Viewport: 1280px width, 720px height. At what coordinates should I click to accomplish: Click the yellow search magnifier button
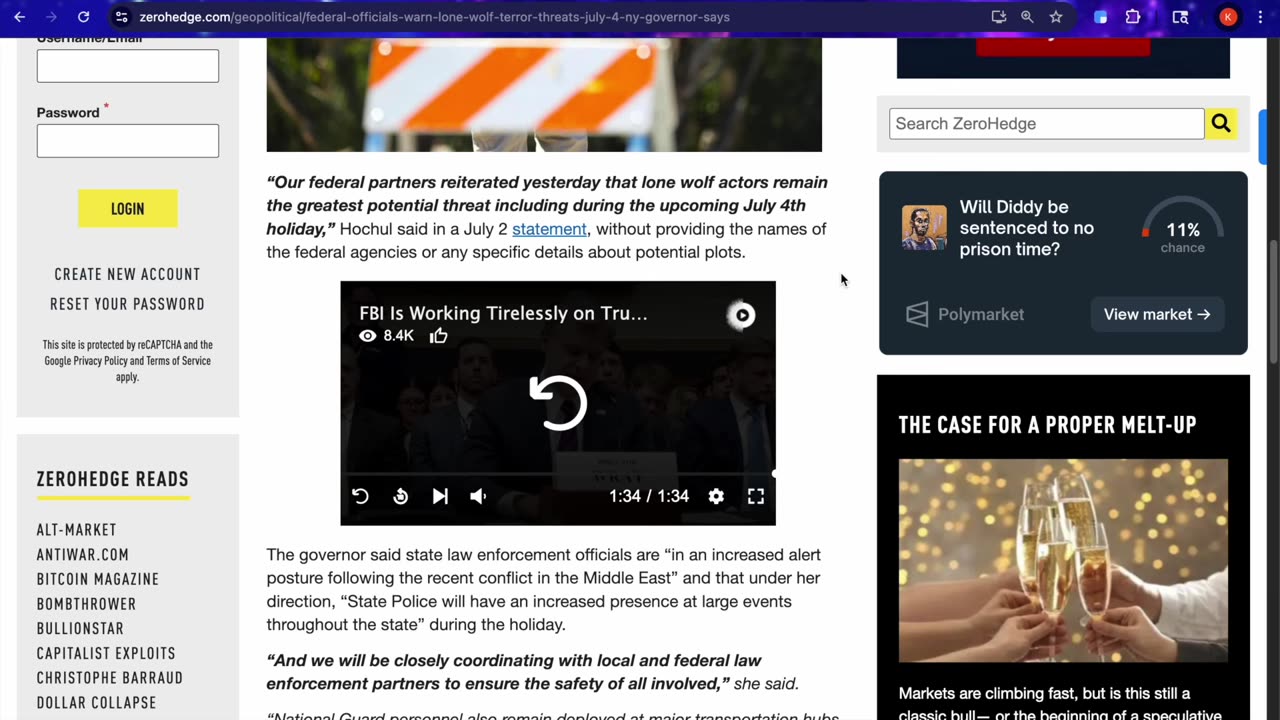[x=1221, y=124]
